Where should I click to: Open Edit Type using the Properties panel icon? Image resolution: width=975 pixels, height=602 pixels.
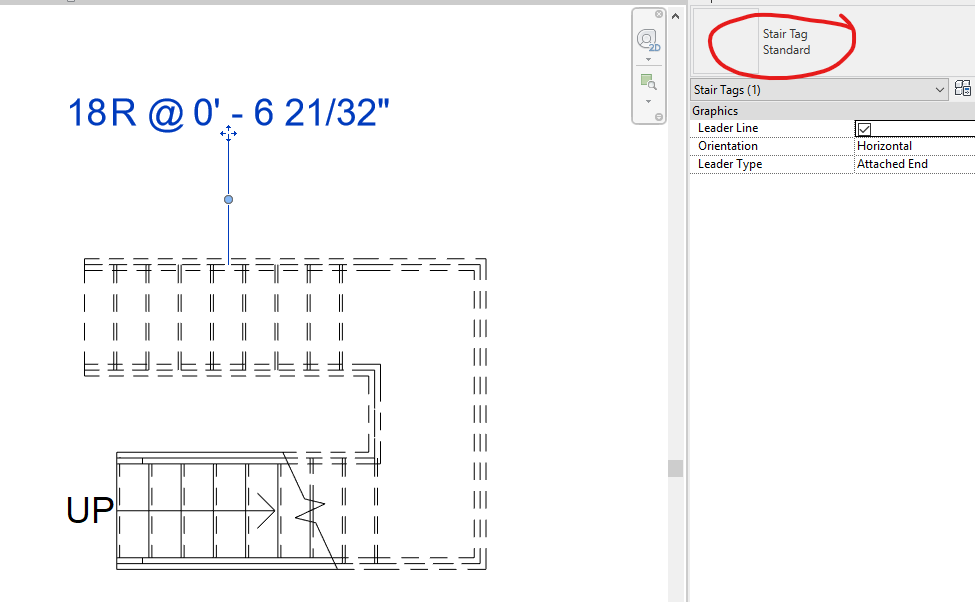(x=962, y=88)
